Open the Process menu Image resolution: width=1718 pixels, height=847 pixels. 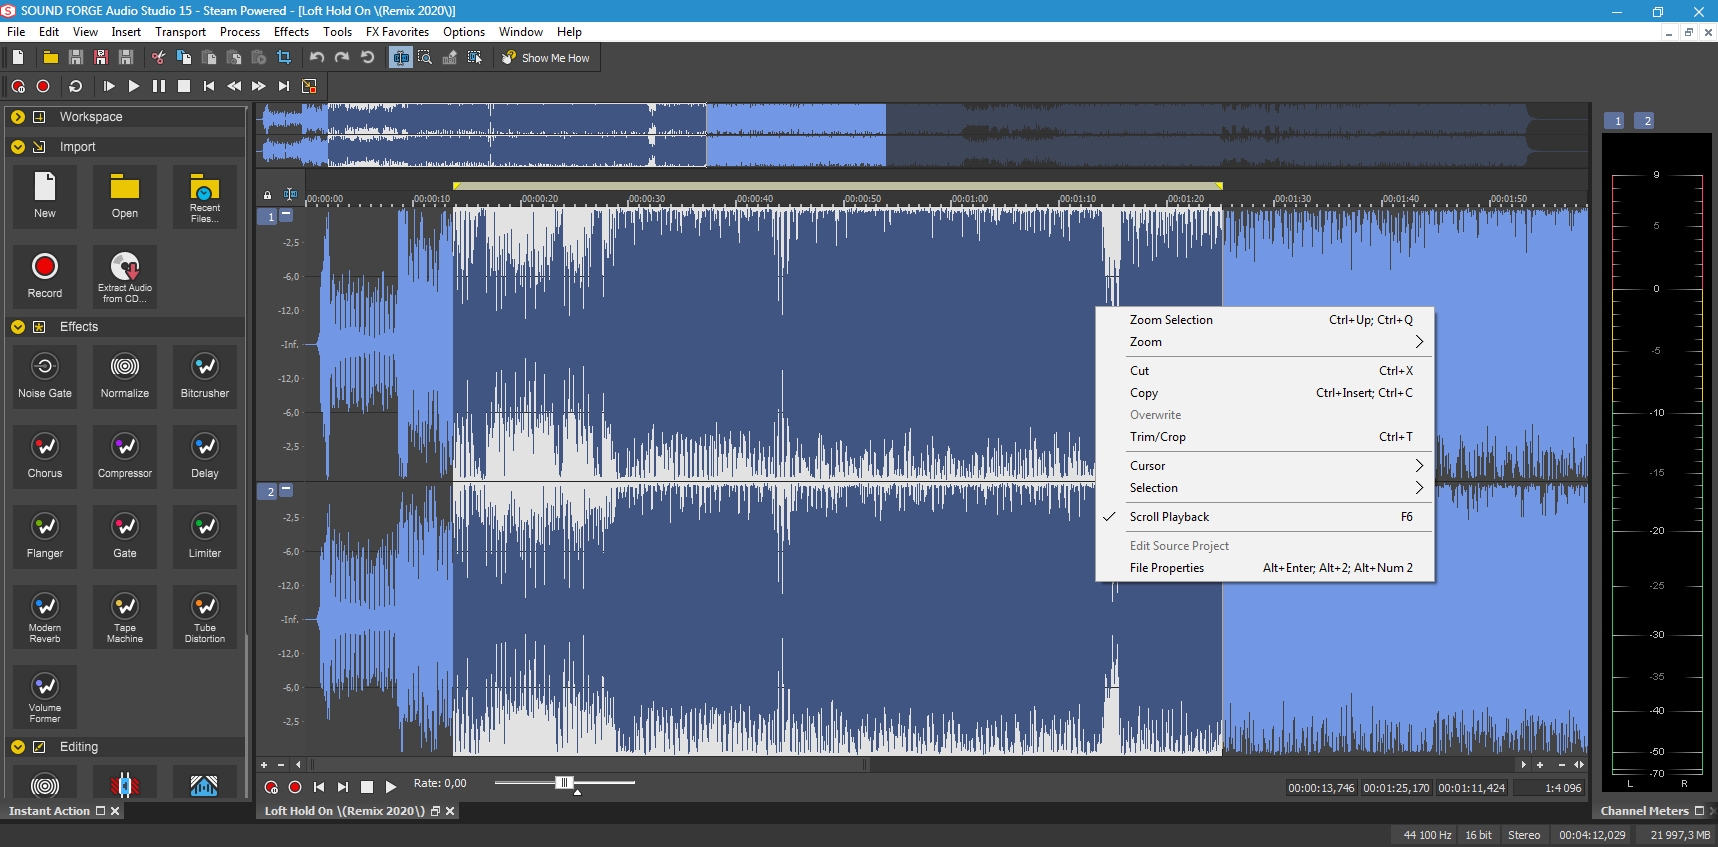240,32
